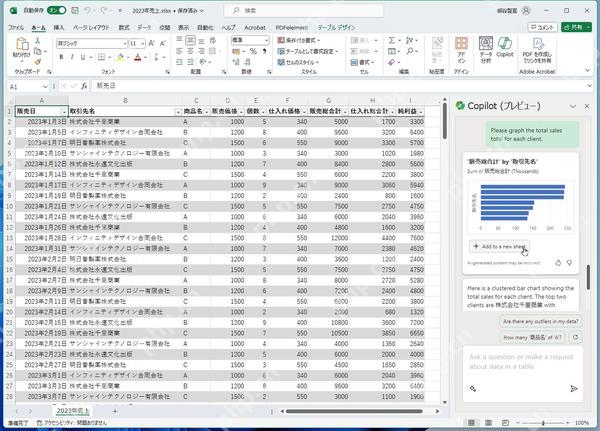Select the 2023年売上 sheet tab

point(73,411)
